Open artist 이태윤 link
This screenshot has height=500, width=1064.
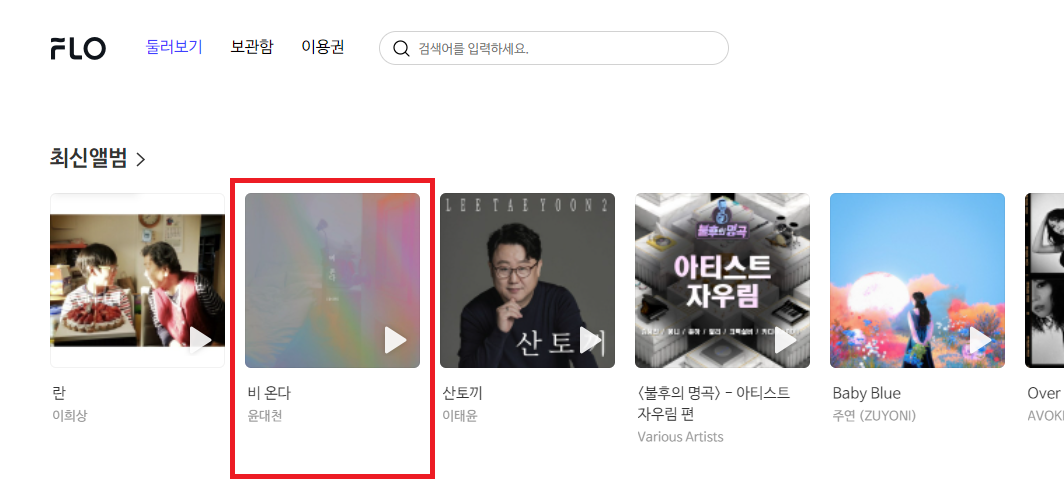tap(460, 415)
